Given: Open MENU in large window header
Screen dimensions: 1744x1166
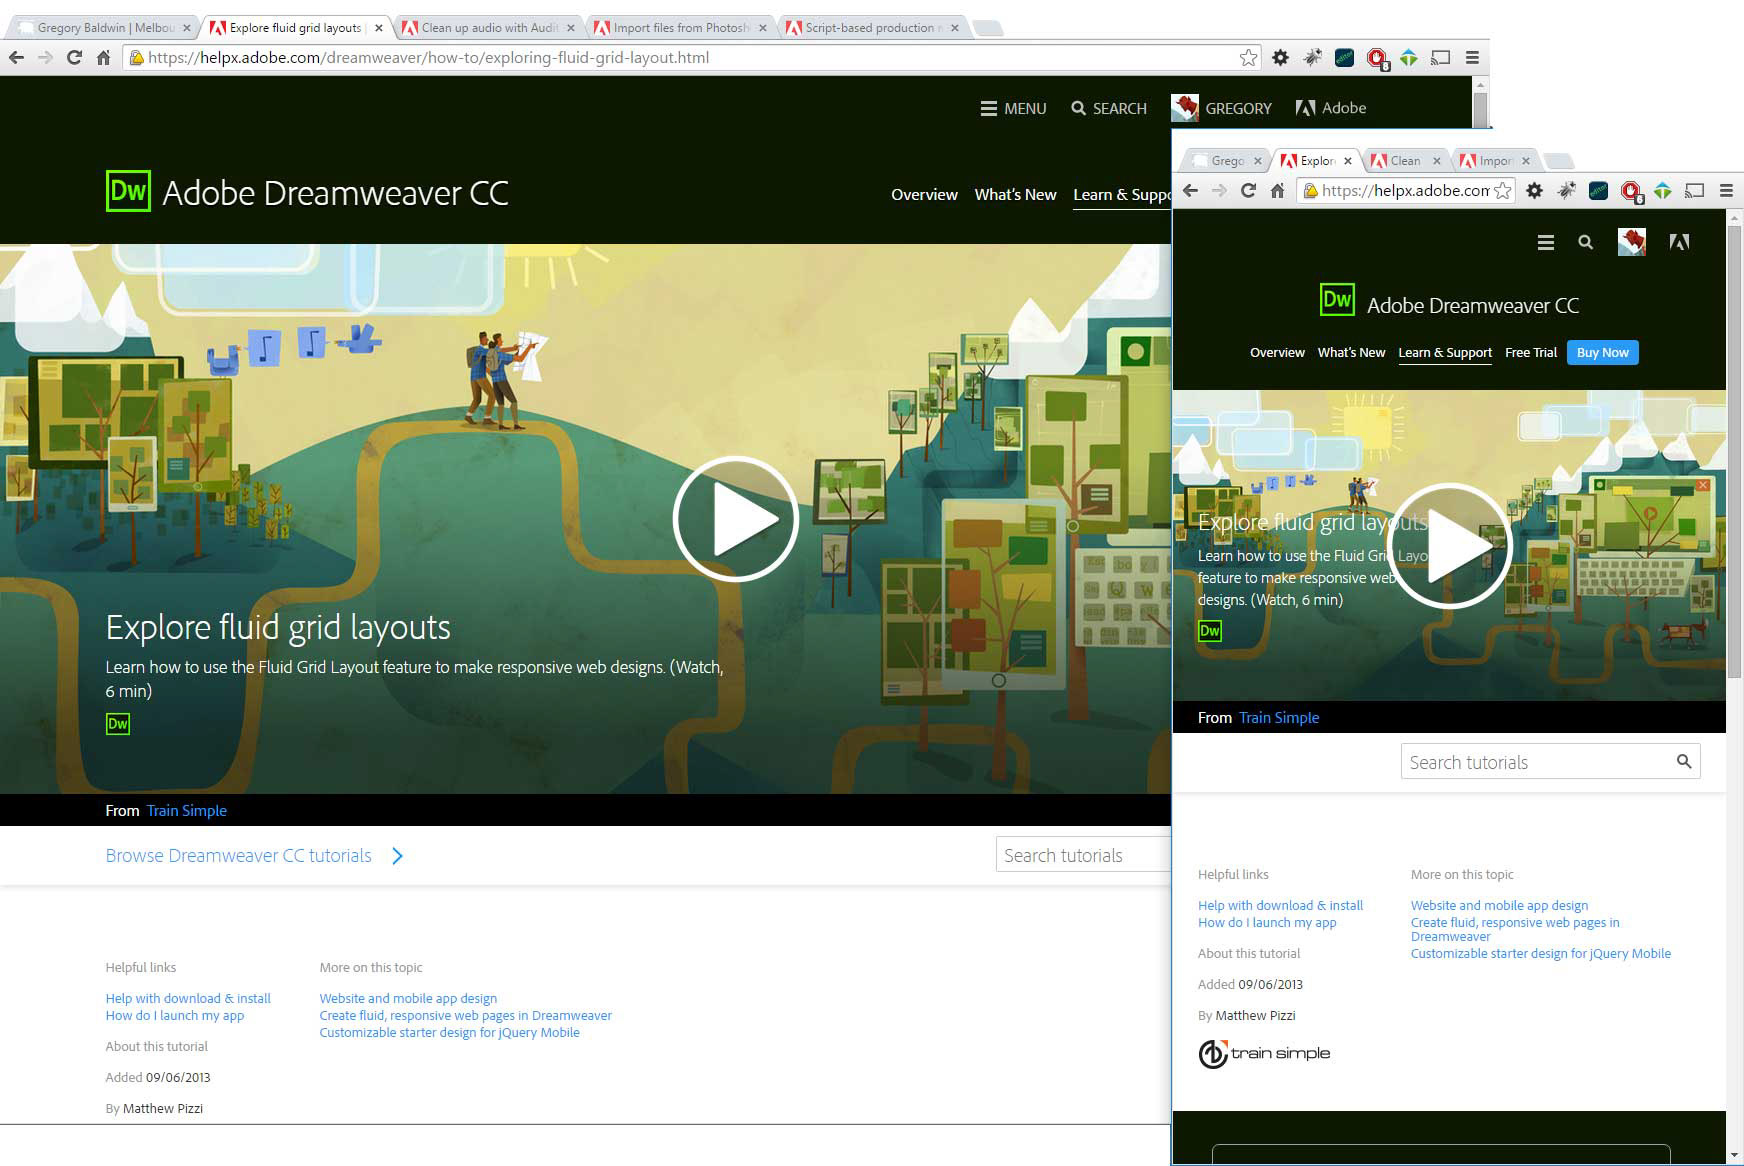Looking at the screenshot, I should (1013, 108).
